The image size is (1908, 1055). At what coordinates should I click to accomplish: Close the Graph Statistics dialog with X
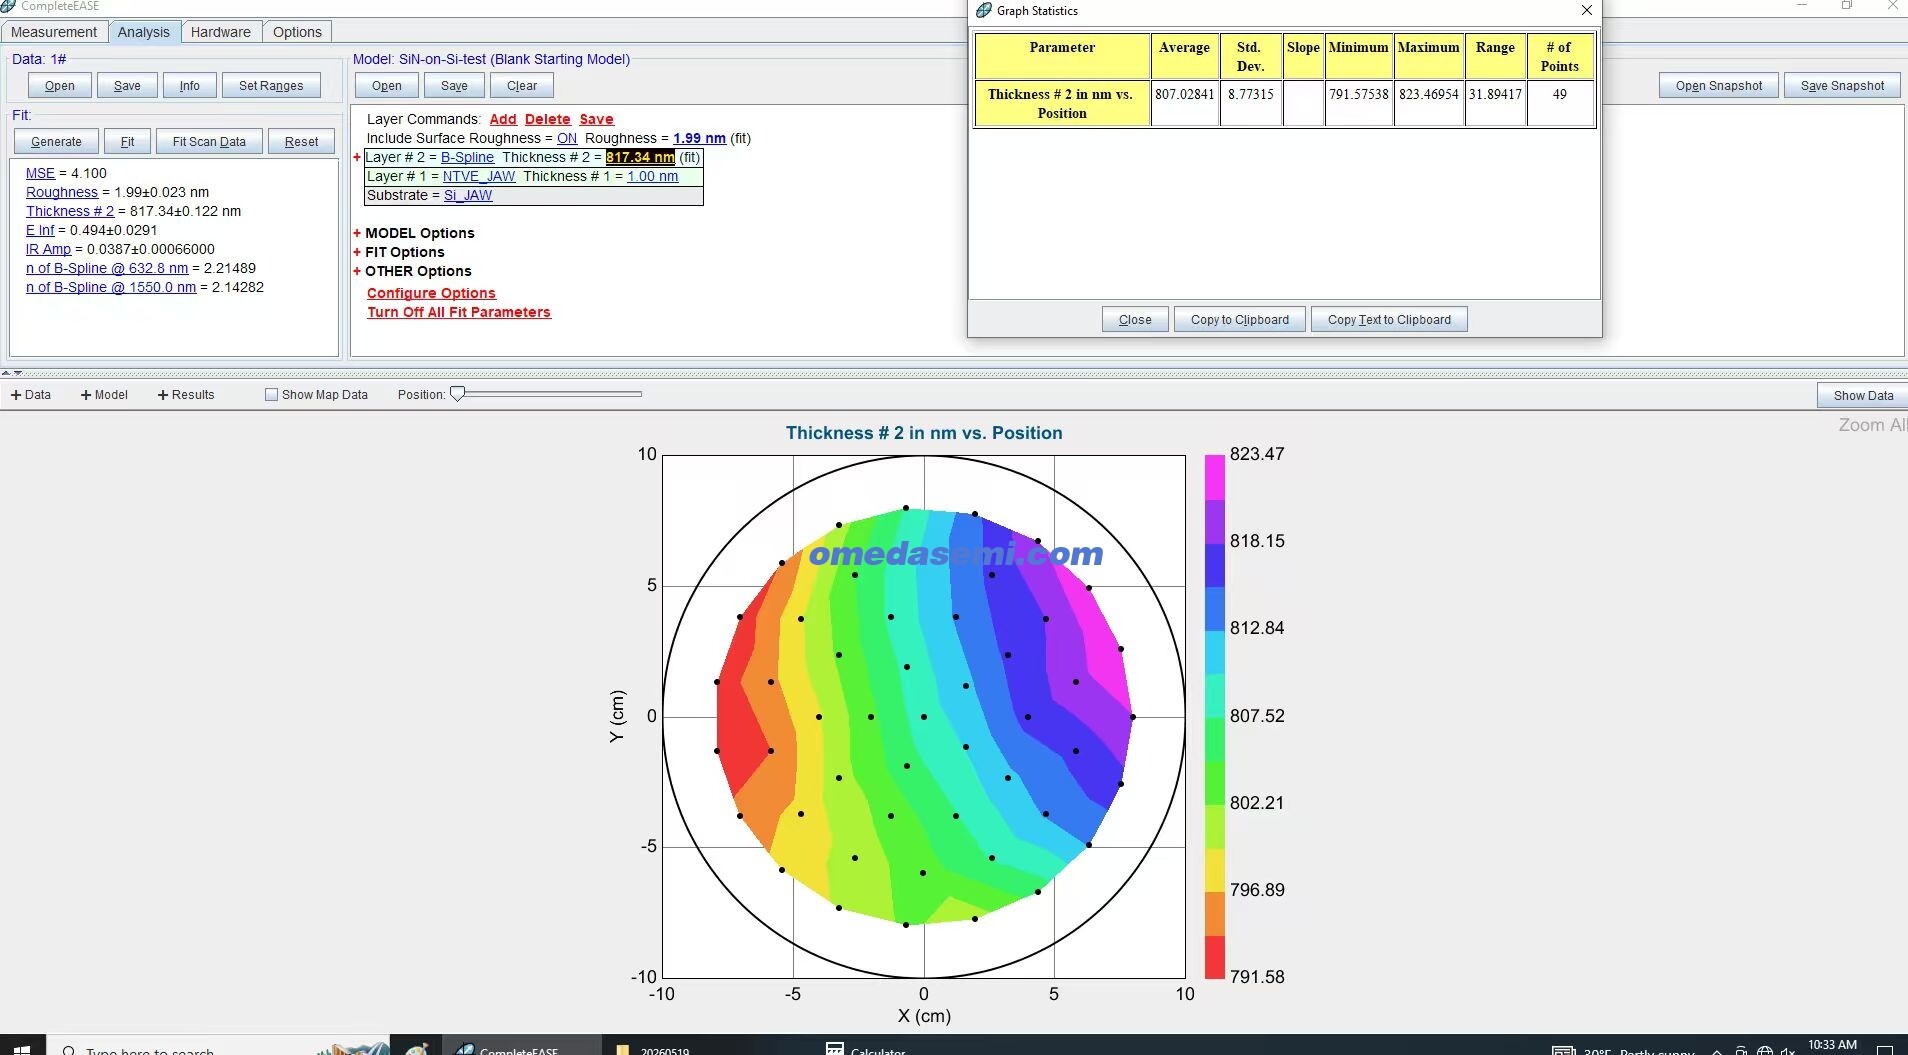coord(1586,10)
